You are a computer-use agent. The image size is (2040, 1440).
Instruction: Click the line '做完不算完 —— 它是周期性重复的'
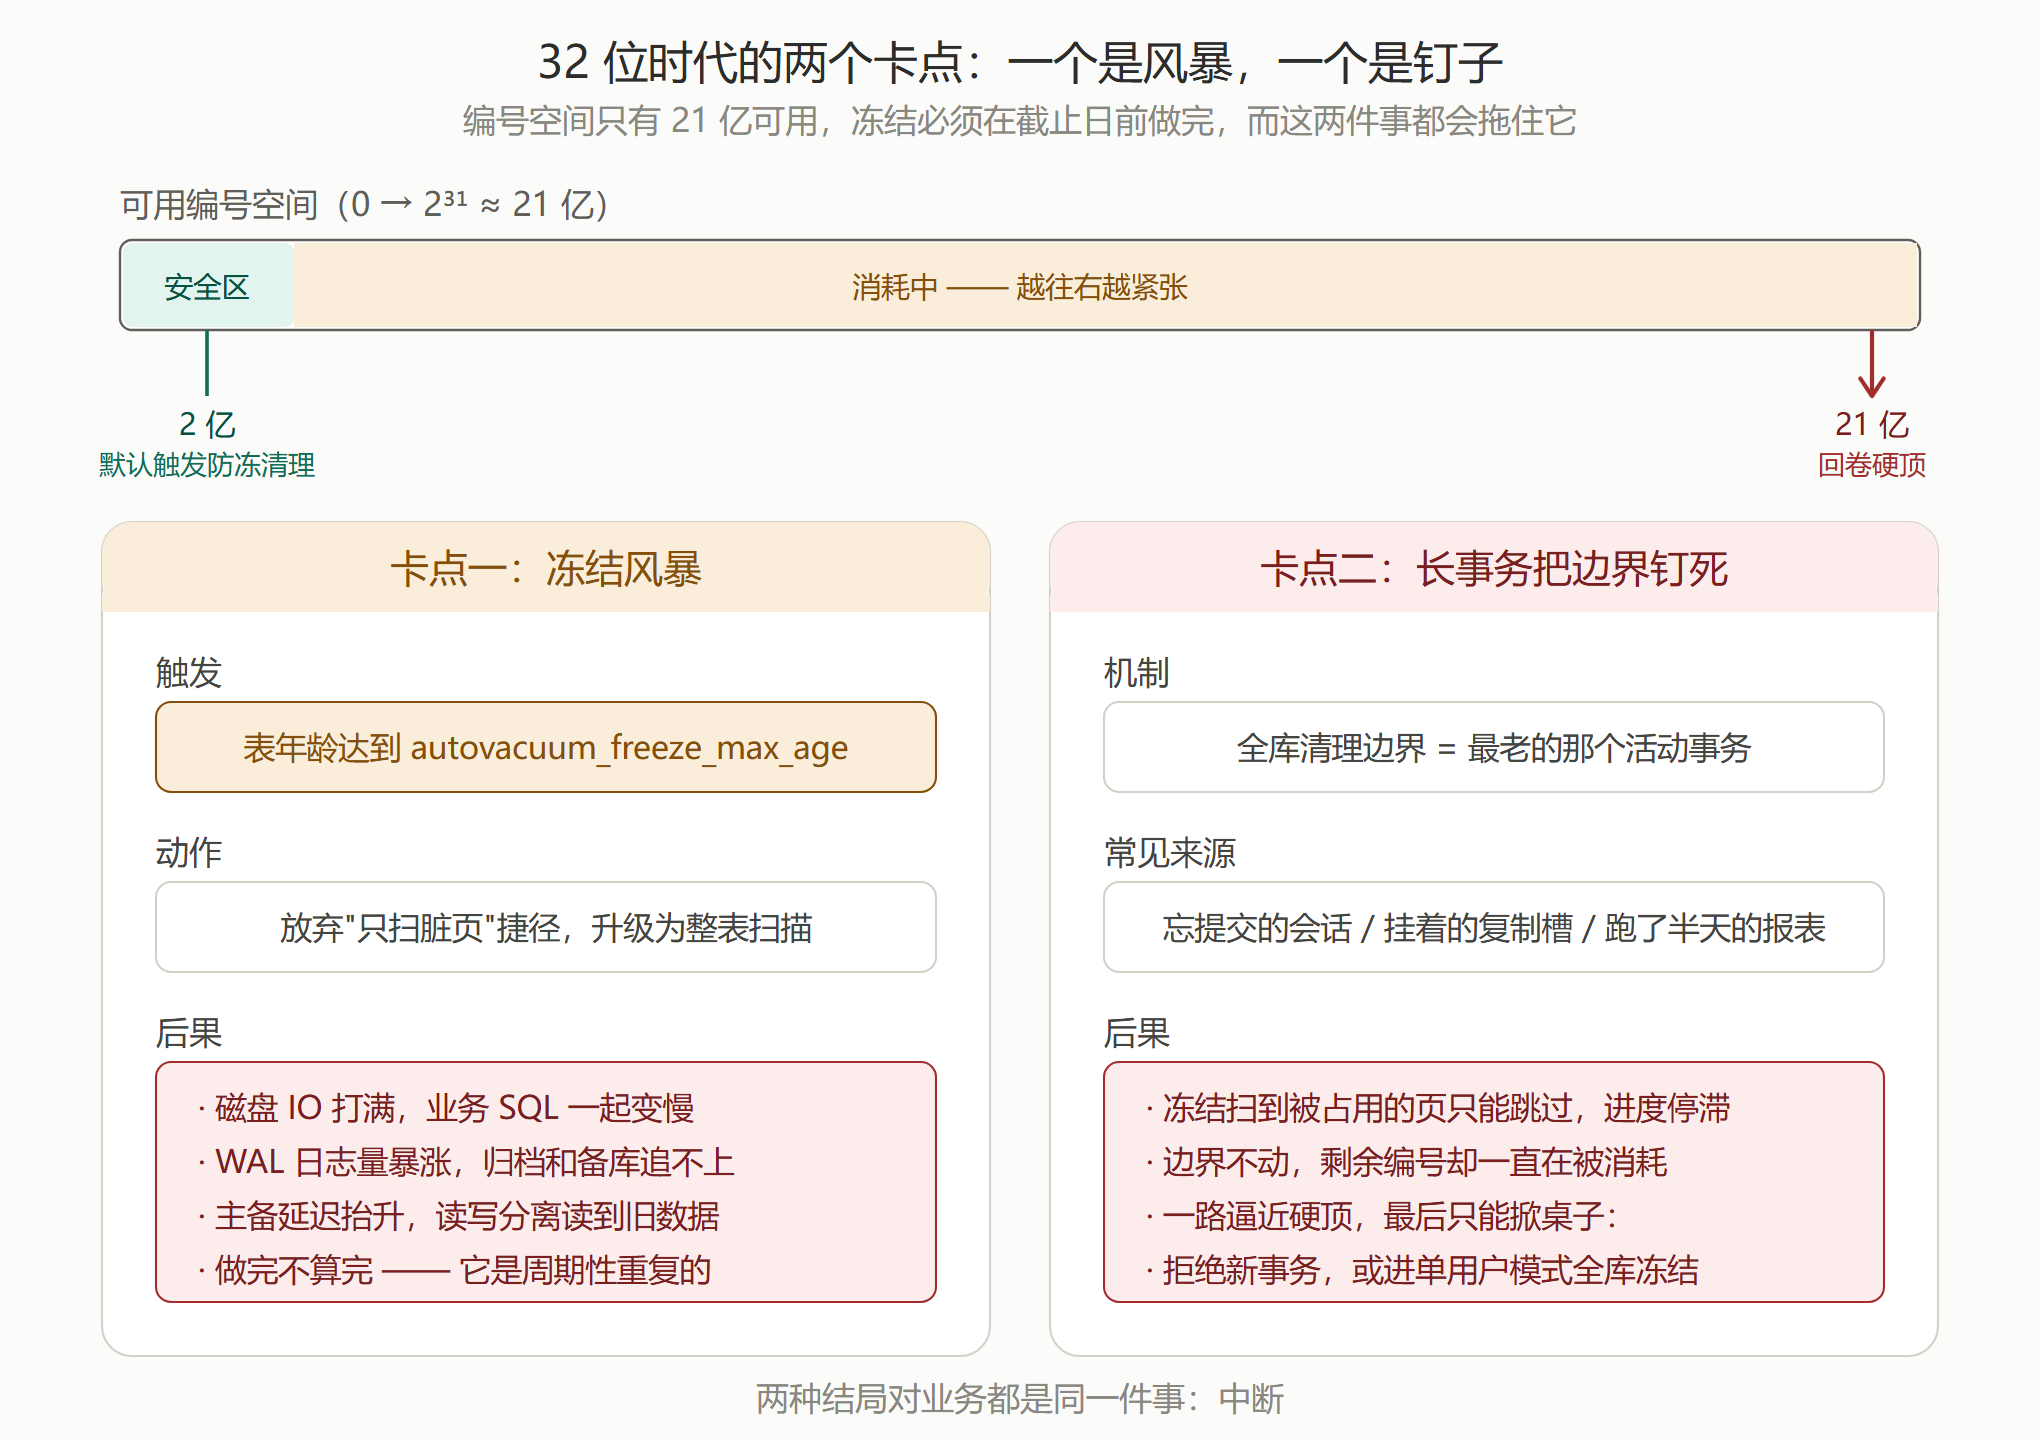[x=454, y=1270]
